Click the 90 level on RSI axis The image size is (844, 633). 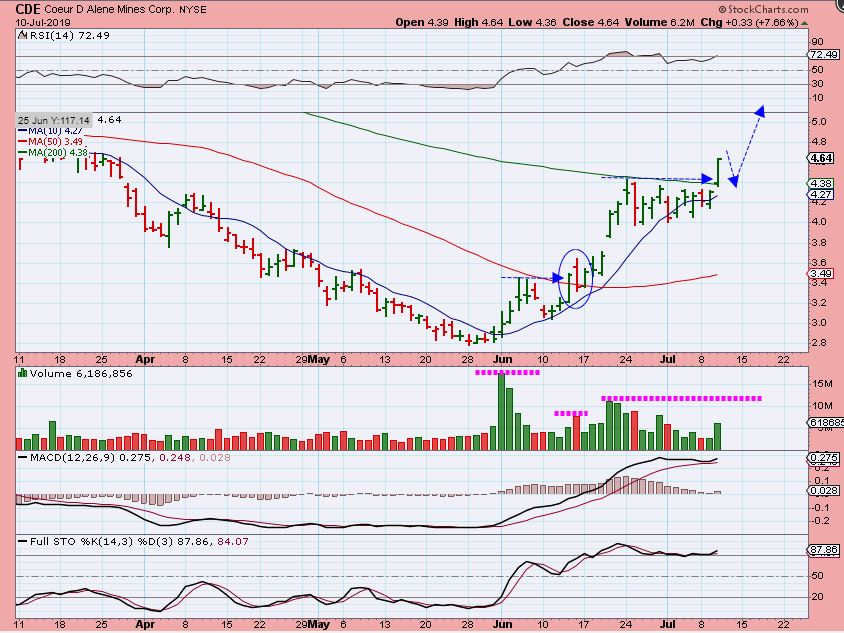click(x=818, y=42)
